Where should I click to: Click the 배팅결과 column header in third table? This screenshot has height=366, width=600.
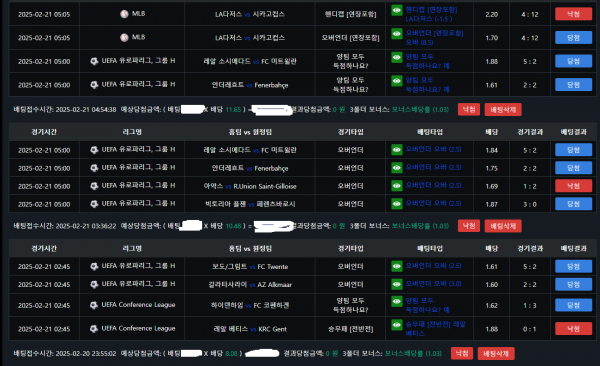click(573, 248)
